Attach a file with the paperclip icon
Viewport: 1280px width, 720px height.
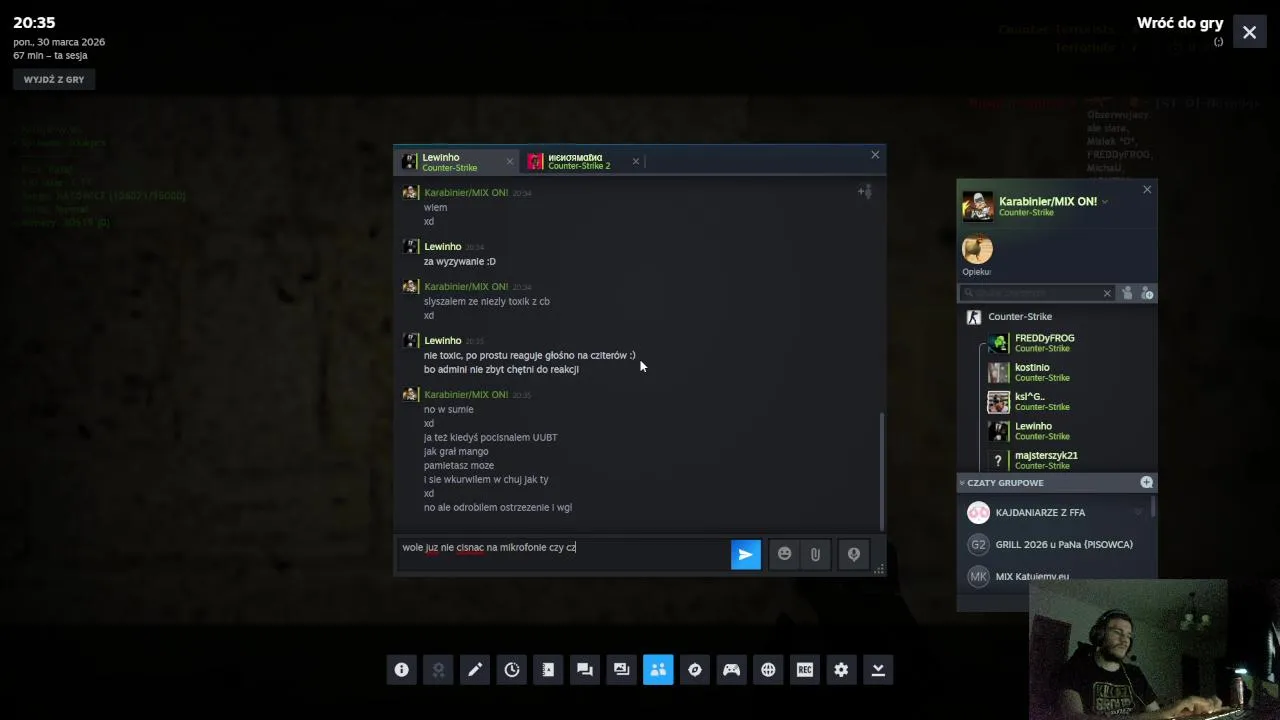click(815, 554)
